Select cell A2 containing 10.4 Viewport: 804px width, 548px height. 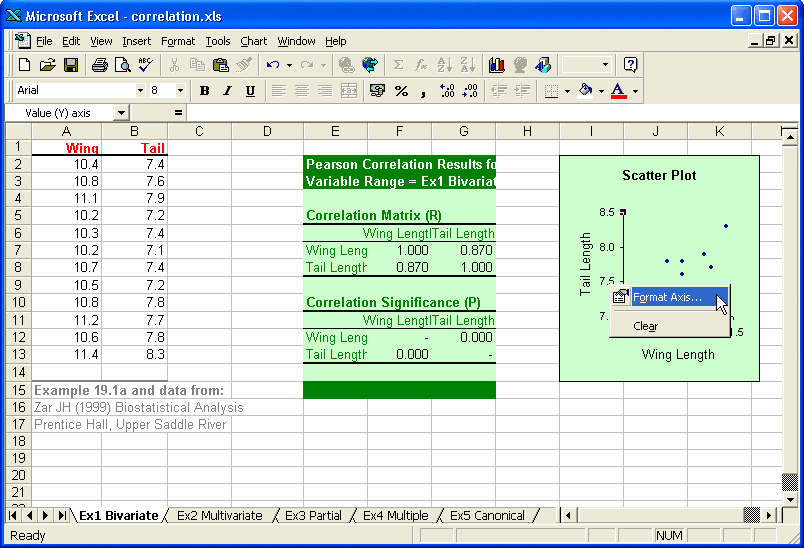point(67,164)
